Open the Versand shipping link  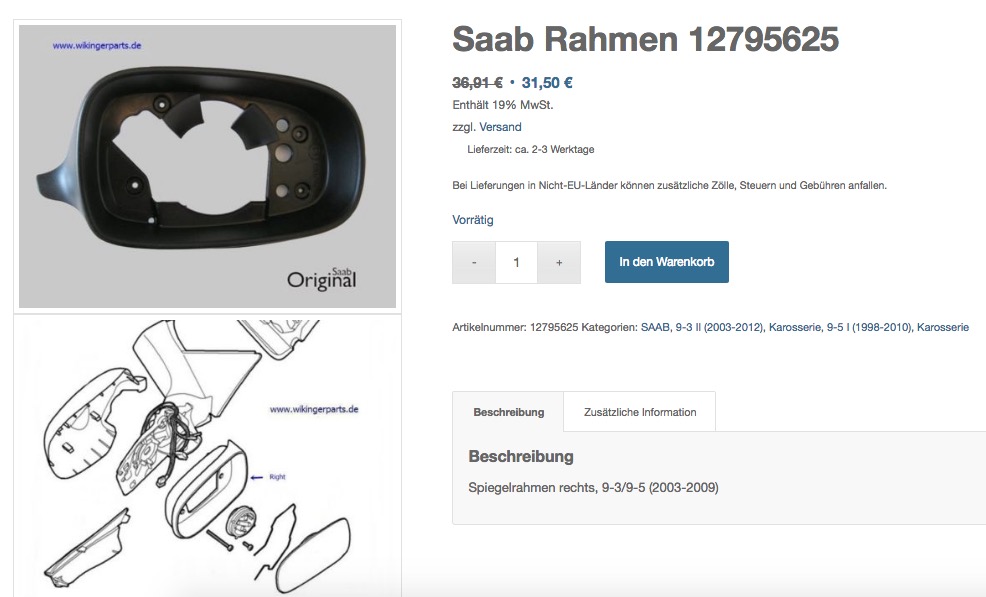click(x=501, y=127)
